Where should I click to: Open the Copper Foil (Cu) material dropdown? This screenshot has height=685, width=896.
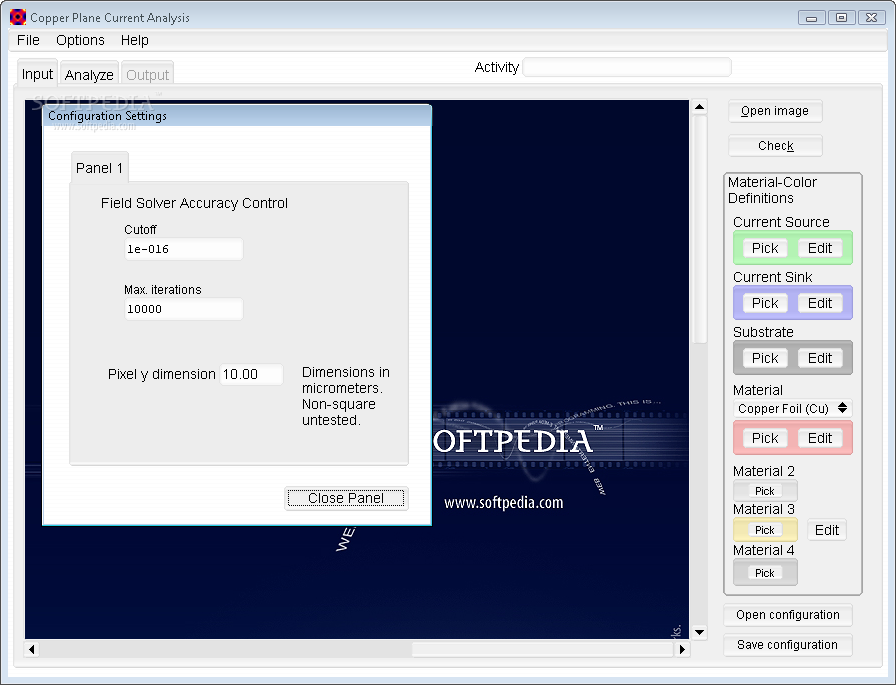click(x=792, y=408)
